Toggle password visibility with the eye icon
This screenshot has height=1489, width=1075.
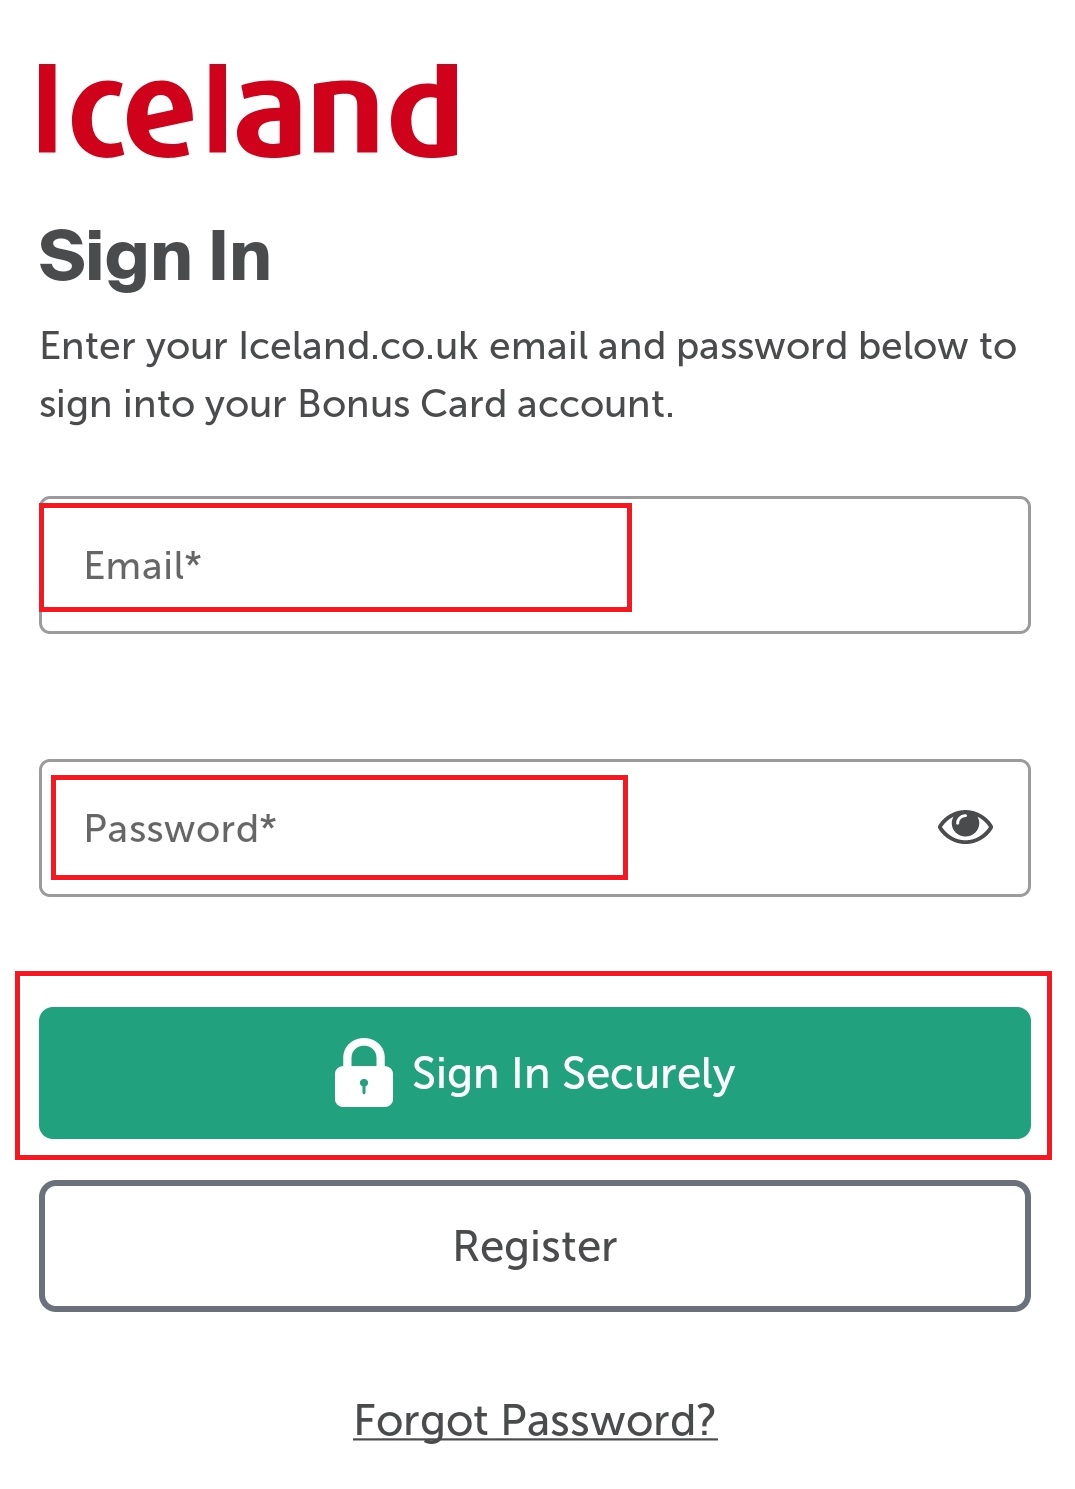point(966,826)
